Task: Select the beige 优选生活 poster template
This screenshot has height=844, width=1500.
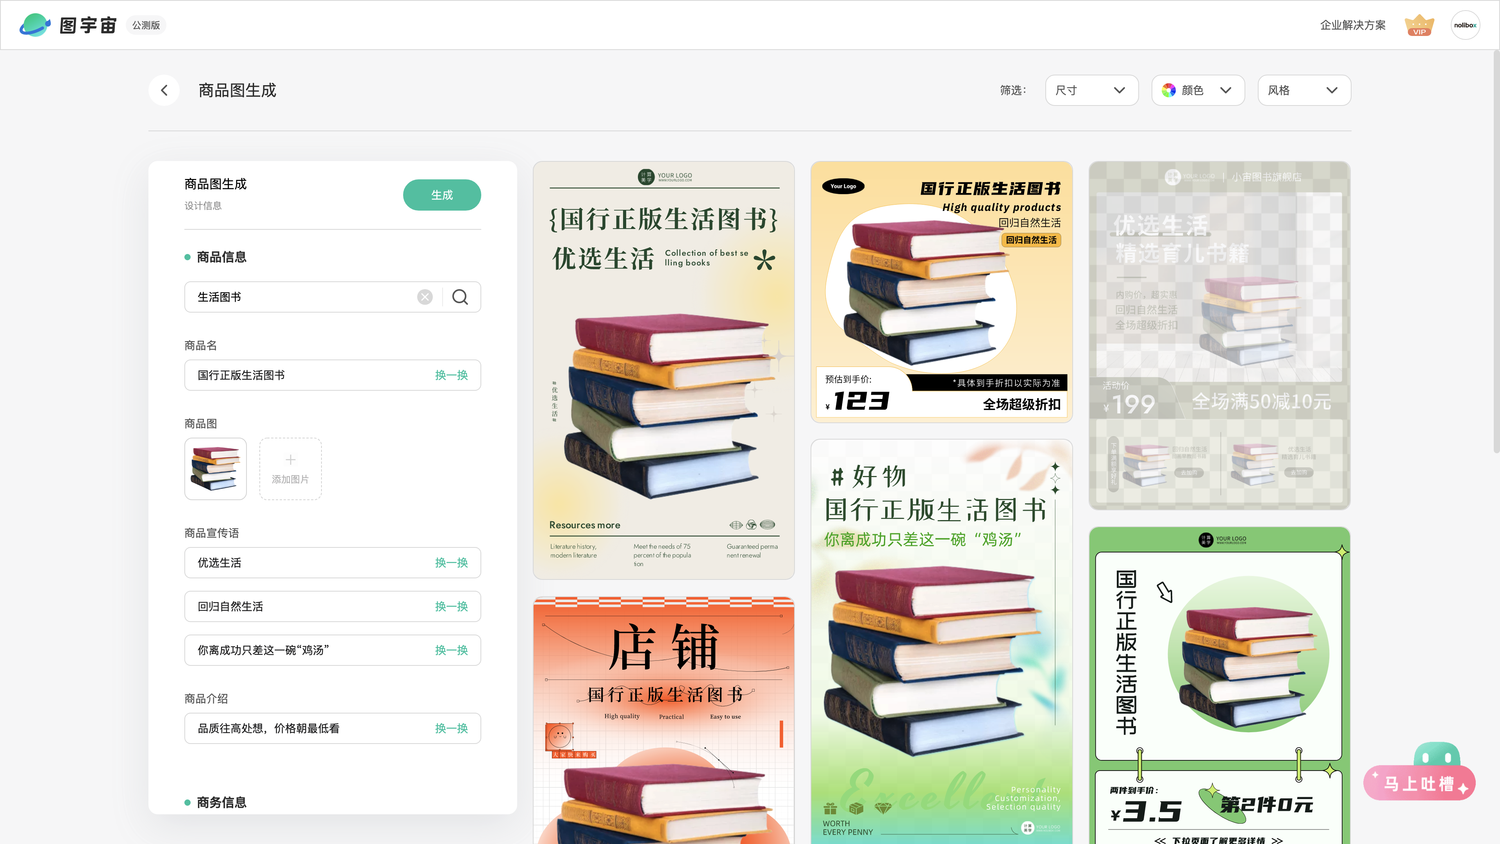Action: [664, 370]
